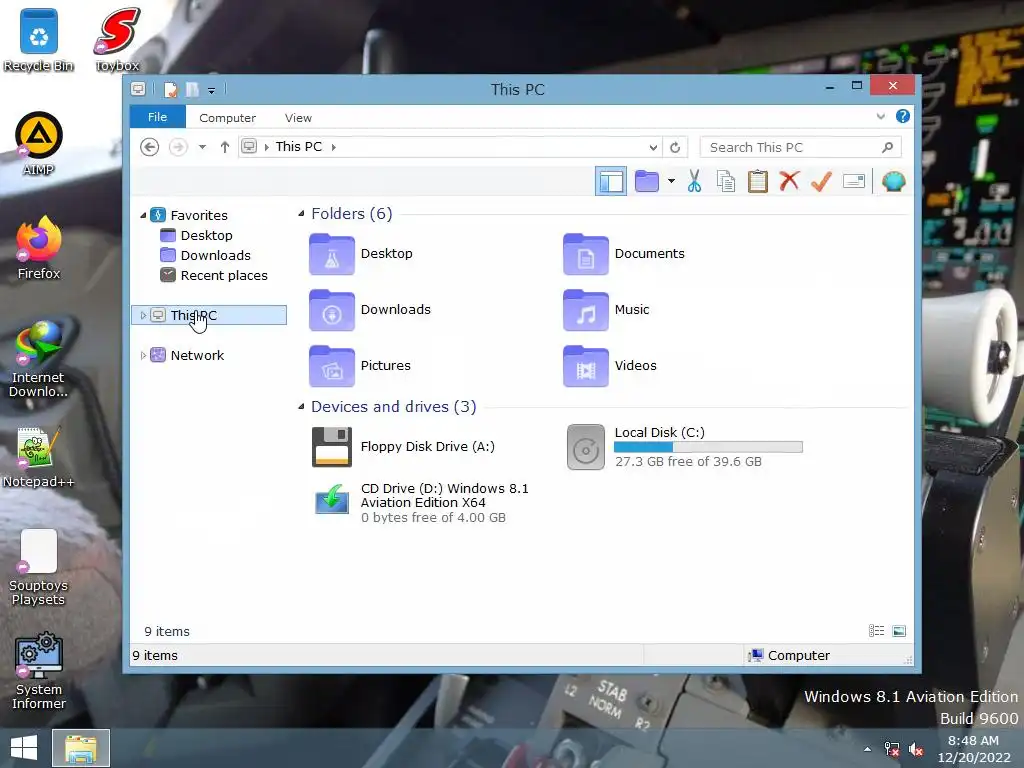The width and height of the screenshot is (1024, 768).
Task: Click the Cut scissors icon
Action: pos(694,182)
